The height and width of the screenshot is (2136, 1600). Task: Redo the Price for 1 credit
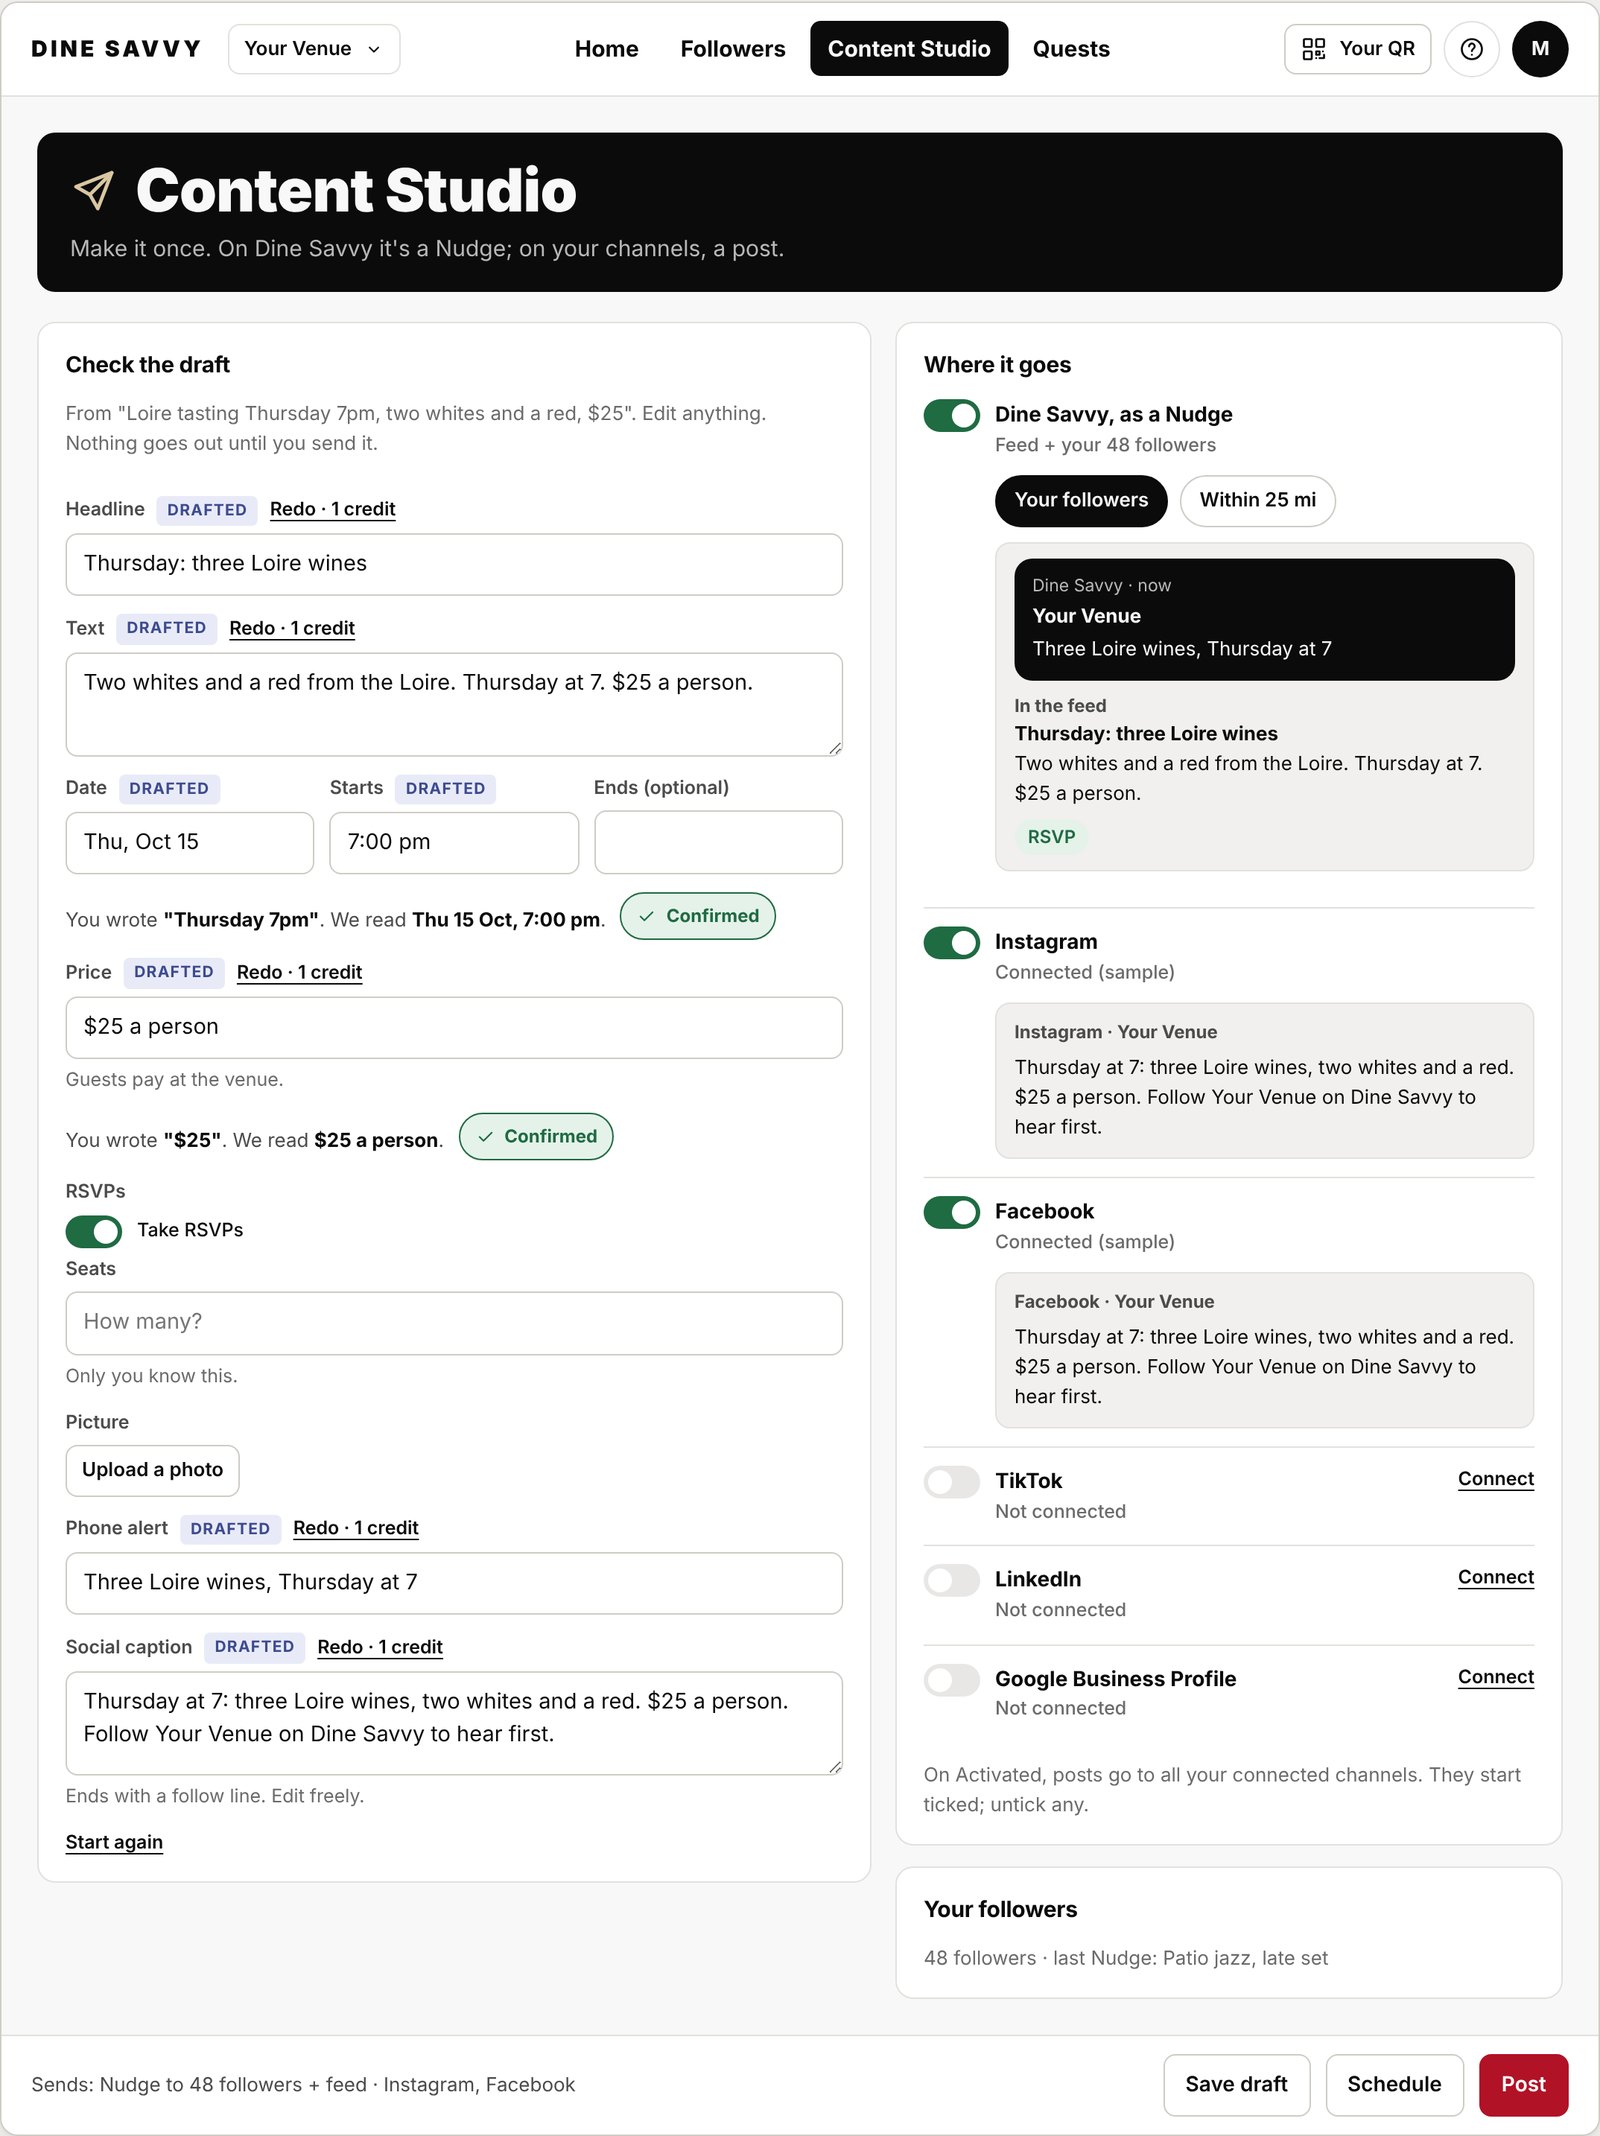click(x=299, y=973)
